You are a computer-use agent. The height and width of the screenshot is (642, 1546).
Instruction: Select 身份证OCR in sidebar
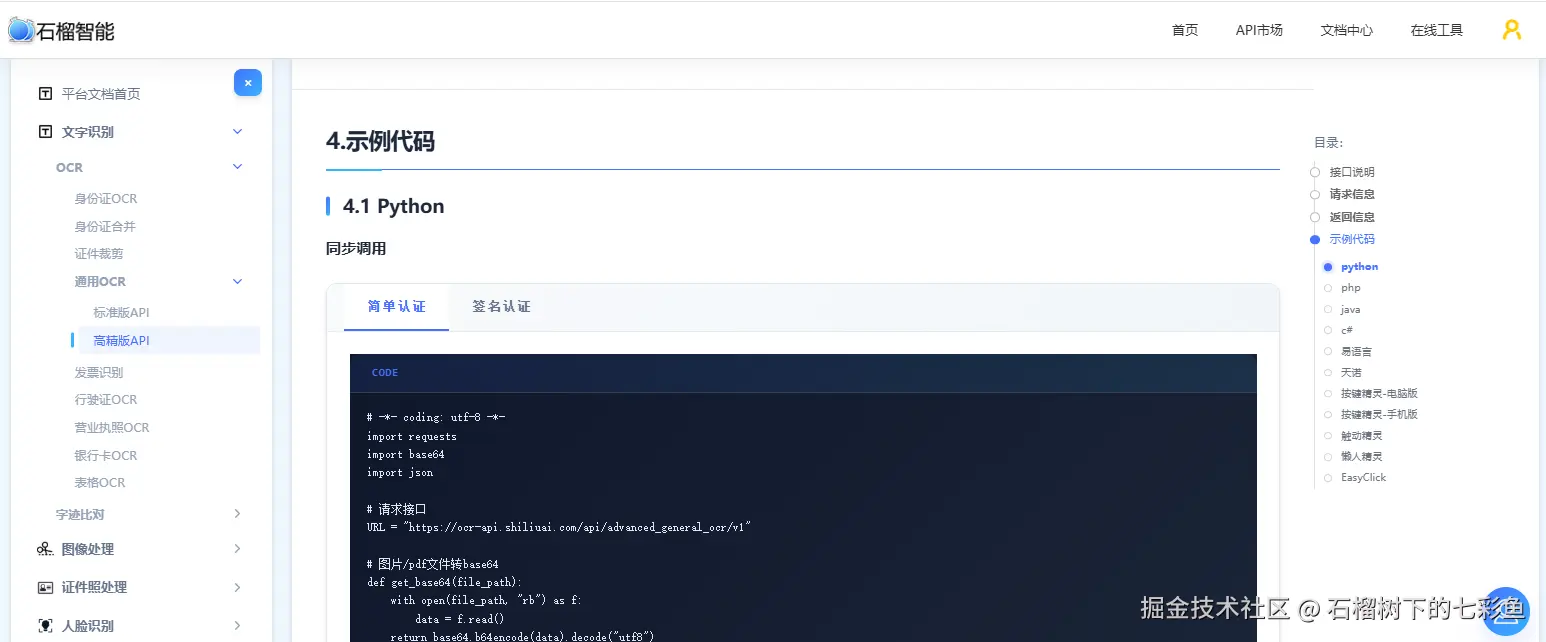coord(106,199)
